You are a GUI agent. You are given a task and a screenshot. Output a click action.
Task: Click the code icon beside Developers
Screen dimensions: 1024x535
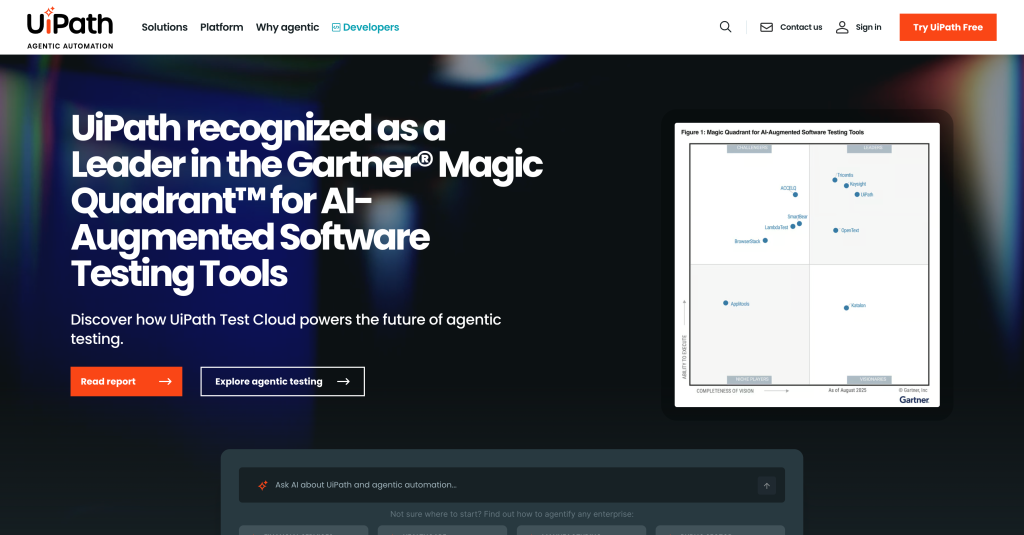point(336,28)
